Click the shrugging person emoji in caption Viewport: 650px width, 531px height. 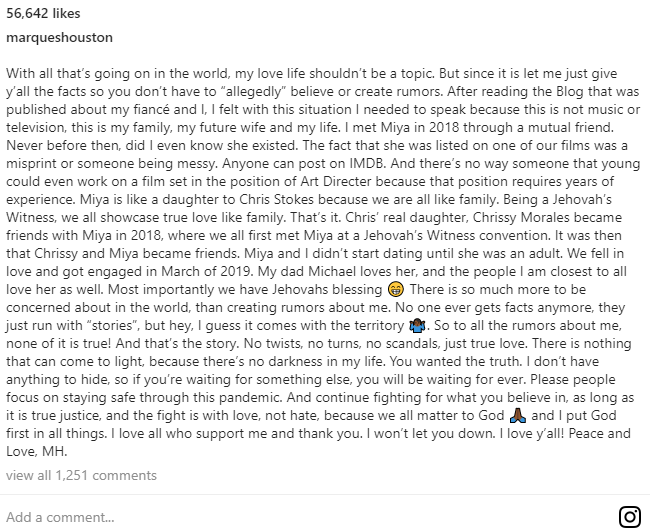pyautogui.click(x=417, y=325)
